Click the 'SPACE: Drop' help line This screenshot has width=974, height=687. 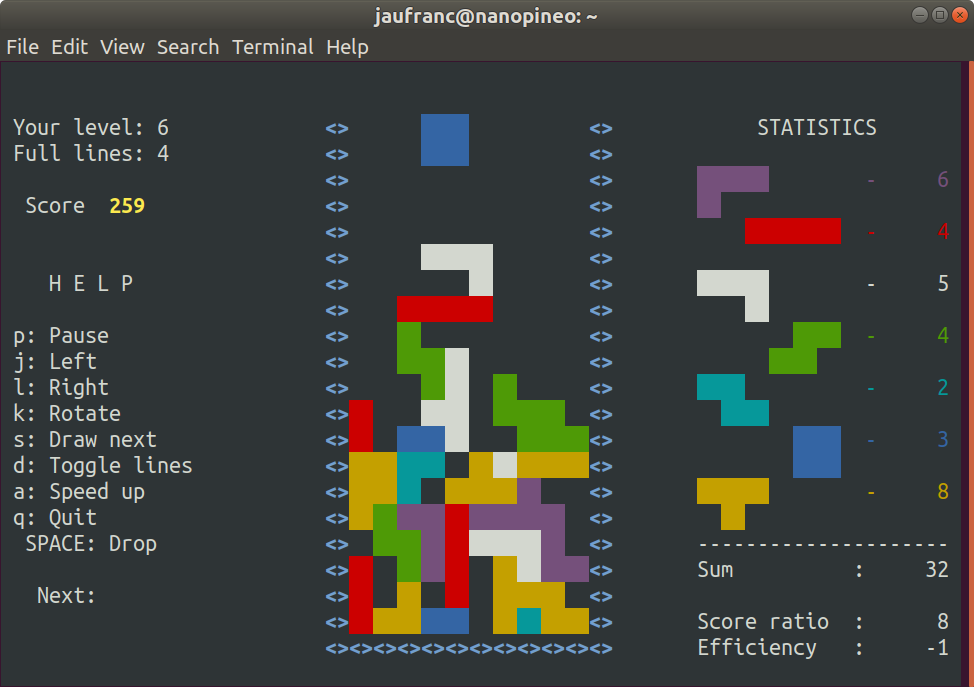[x=91, y=544]
